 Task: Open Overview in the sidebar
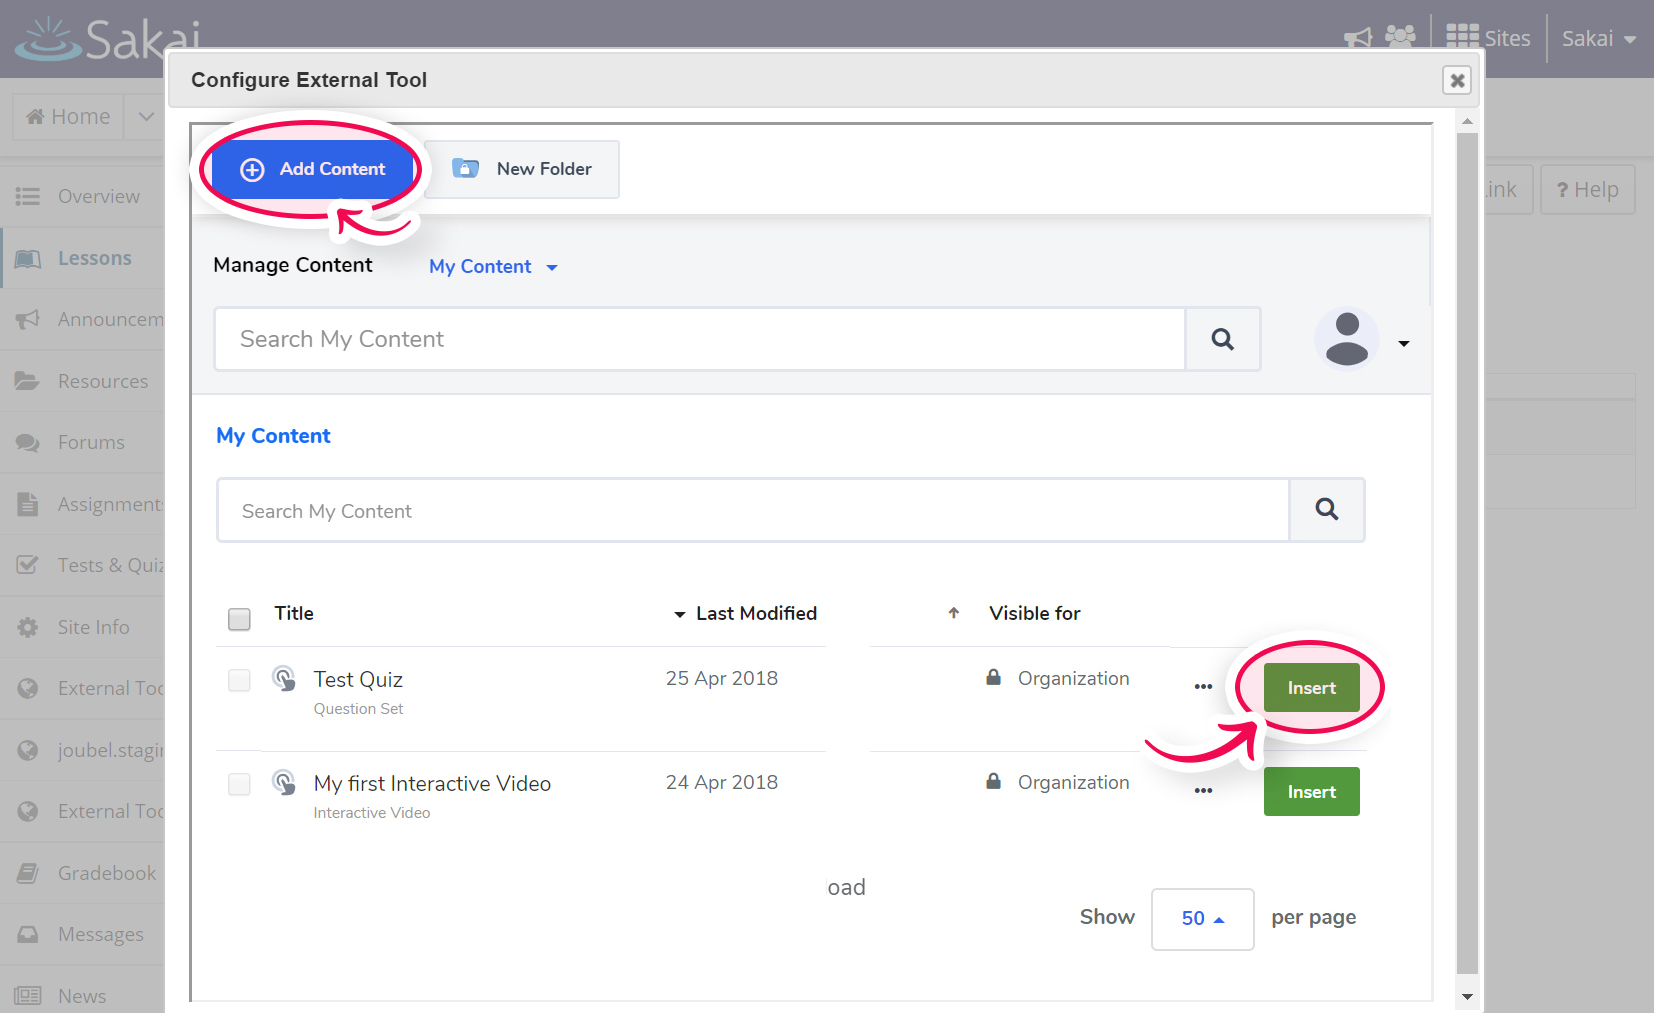pos(82,197)
